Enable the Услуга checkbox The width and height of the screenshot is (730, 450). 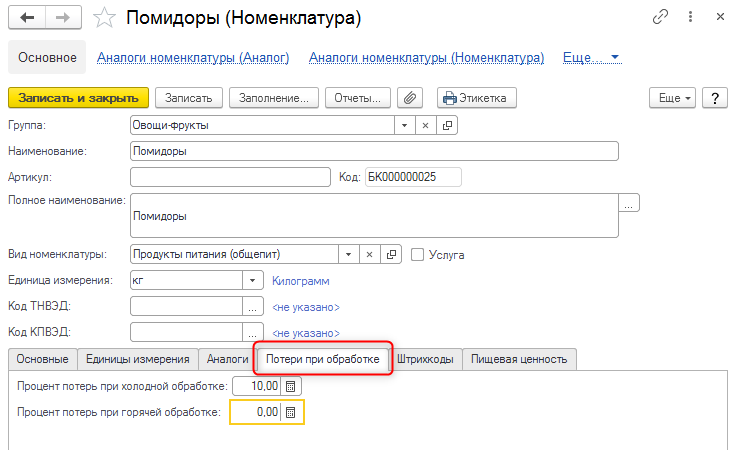(418, 254)
